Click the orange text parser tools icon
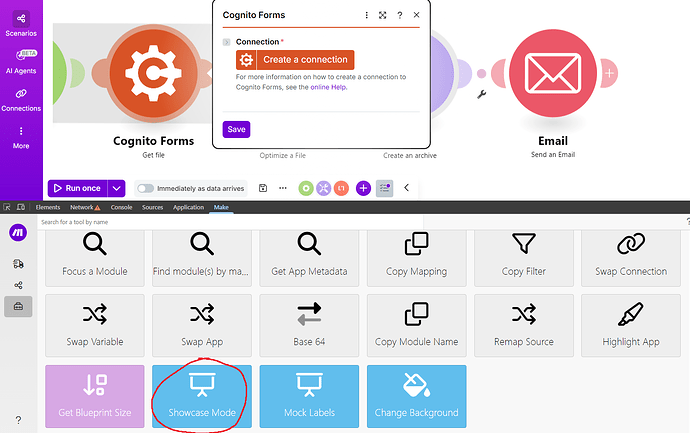Screen dimensions: 690x433 [341, 188]
